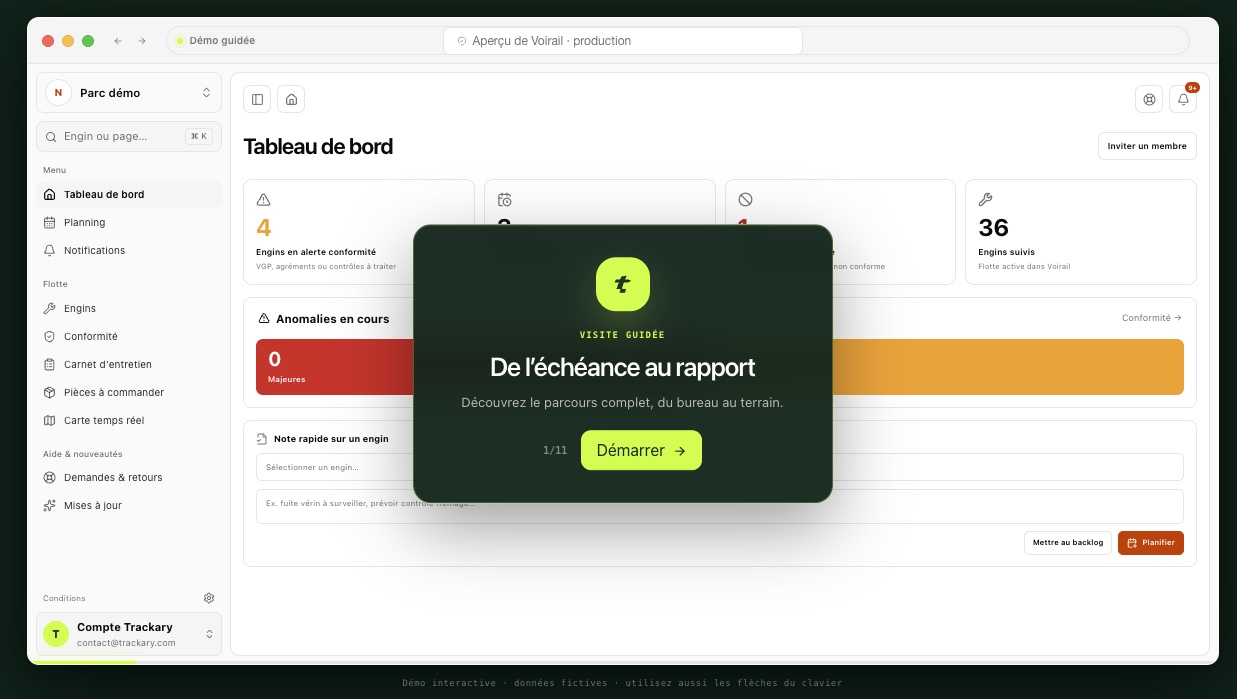Open Notifications in the sidebar menu
The image size is (1237, 699).
(129, 250)
